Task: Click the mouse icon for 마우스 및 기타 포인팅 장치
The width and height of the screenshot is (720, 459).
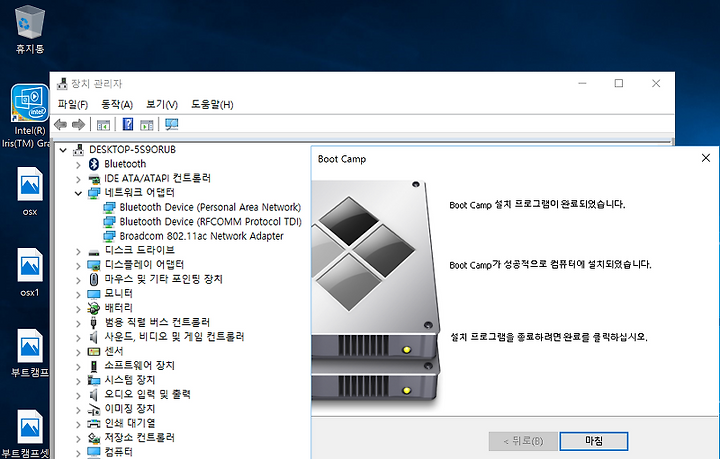Action: pos(94,279)
